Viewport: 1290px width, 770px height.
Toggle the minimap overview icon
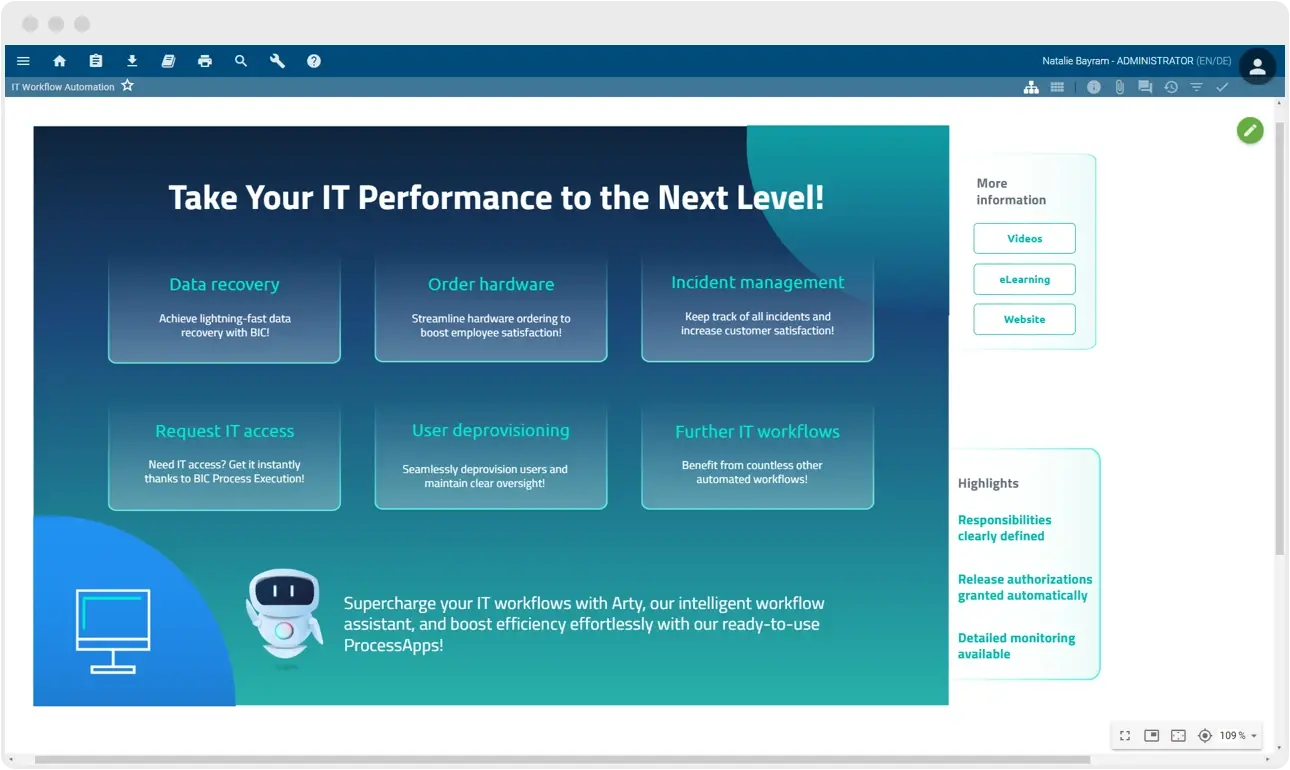[x=1152, y=736]
